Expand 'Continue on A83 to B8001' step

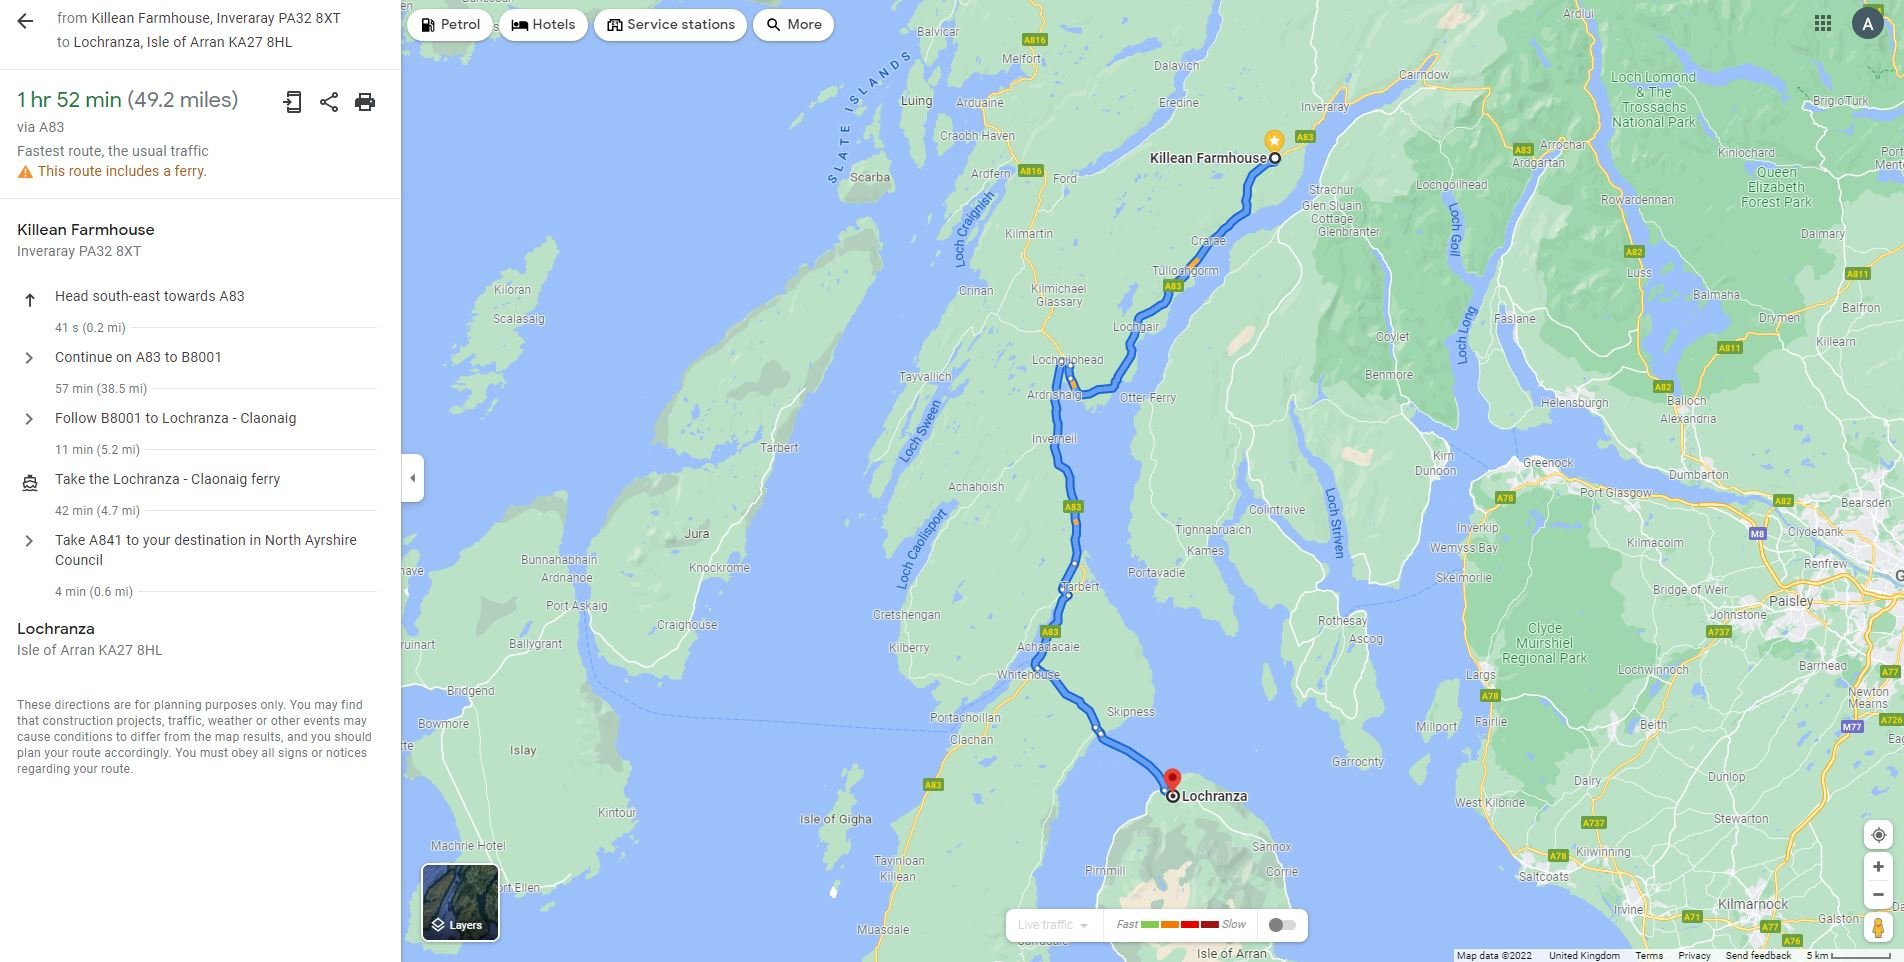coord(197,358)
